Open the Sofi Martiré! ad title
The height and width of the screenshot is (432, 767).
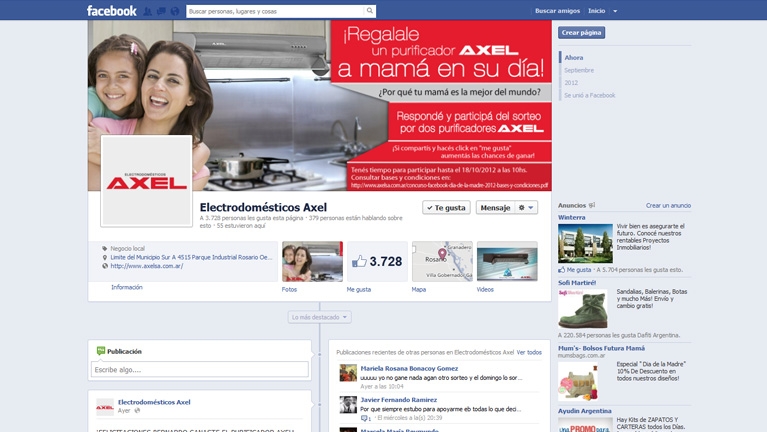[577, 283]
